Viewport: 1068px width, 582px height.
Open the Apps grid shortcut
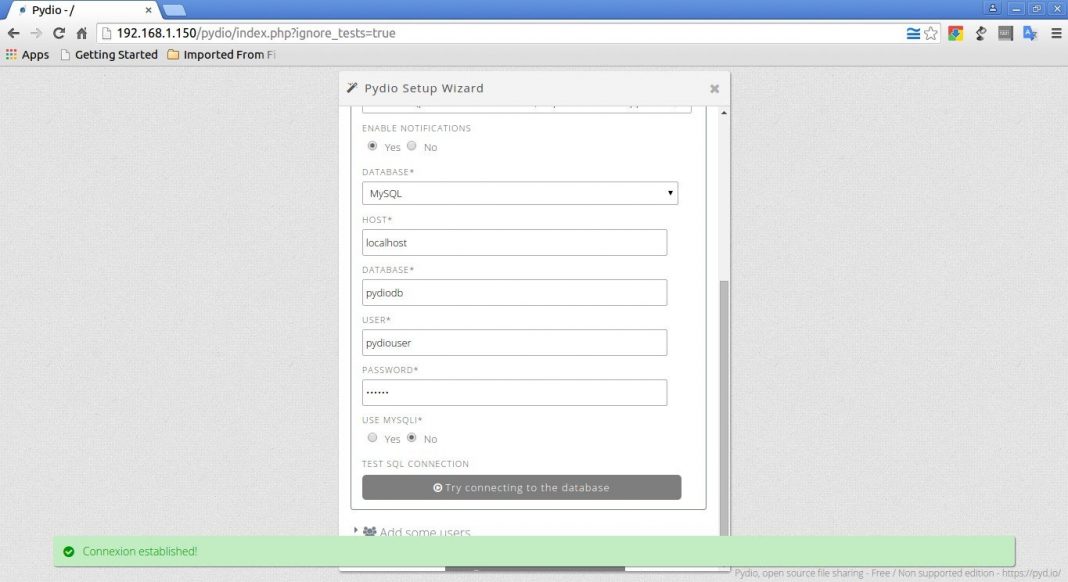[x=27, y=55]
